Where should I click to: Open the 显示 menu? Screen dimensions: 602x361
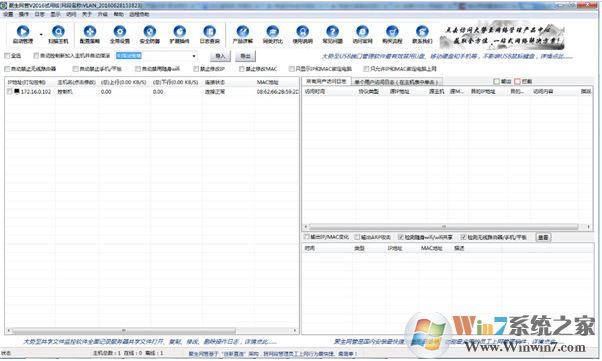pyautogui.click(x=55, y=14)
